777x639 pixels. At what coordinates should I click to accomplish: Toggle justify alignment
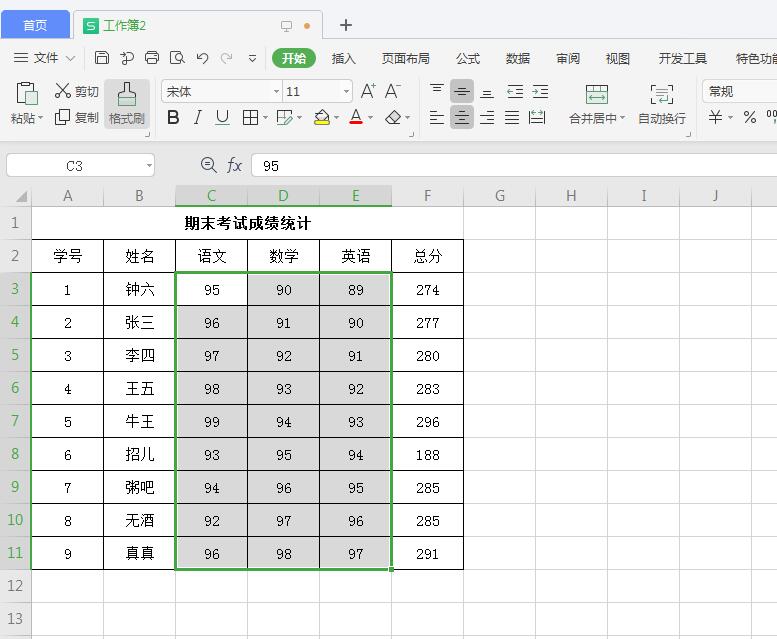coord(512,117)
